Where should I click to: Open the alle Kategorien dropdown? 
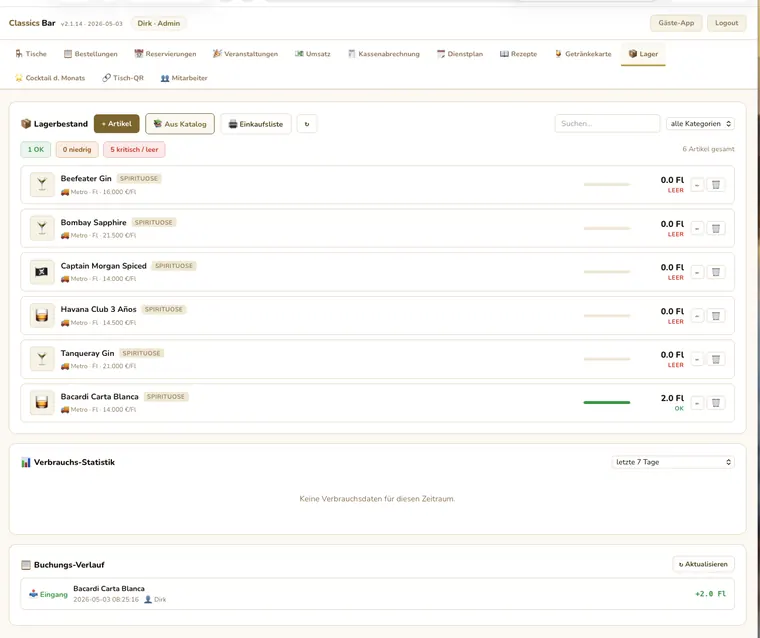click(700, 124)
